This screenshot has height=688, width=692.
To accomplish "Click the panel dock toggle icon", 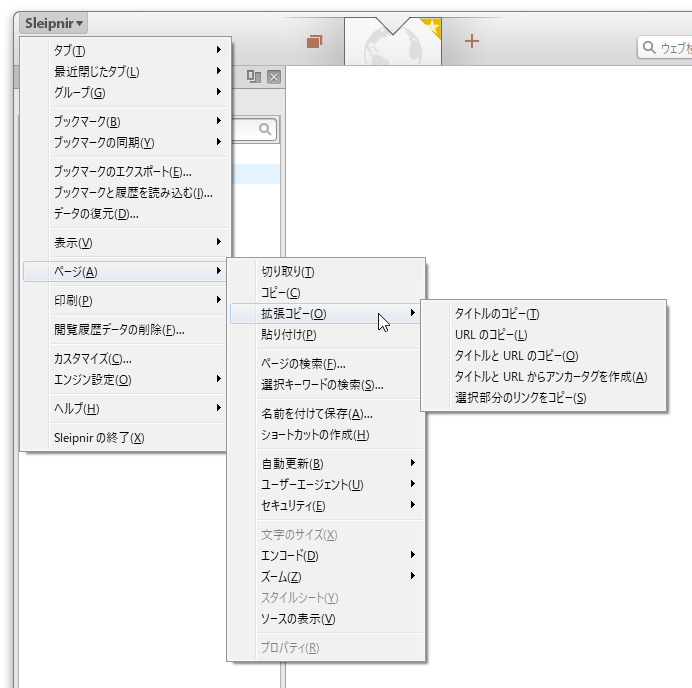I will click(254, 77).
